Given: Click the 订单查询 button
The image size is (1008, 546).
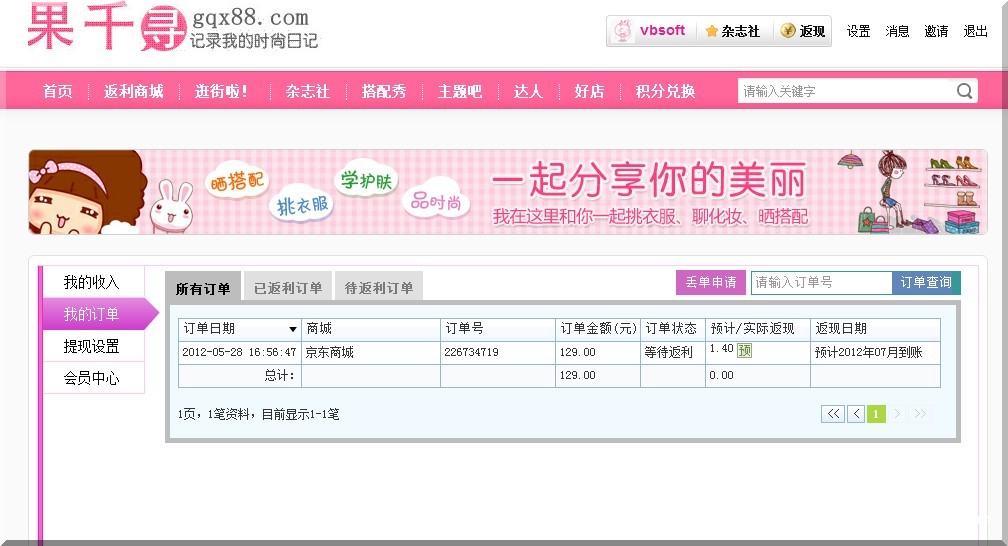Looking at the screenshot, I should click(926, 283).
